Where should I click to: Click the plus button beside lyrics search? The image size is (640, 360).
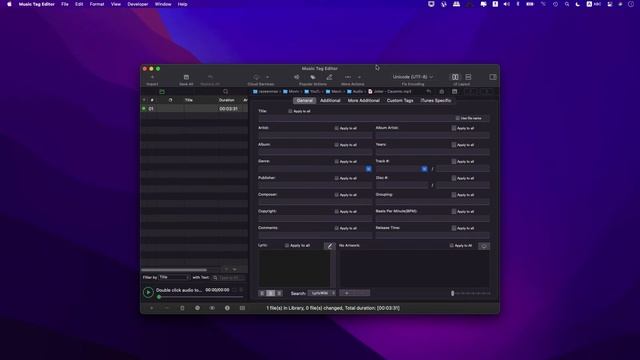[347, 293]
